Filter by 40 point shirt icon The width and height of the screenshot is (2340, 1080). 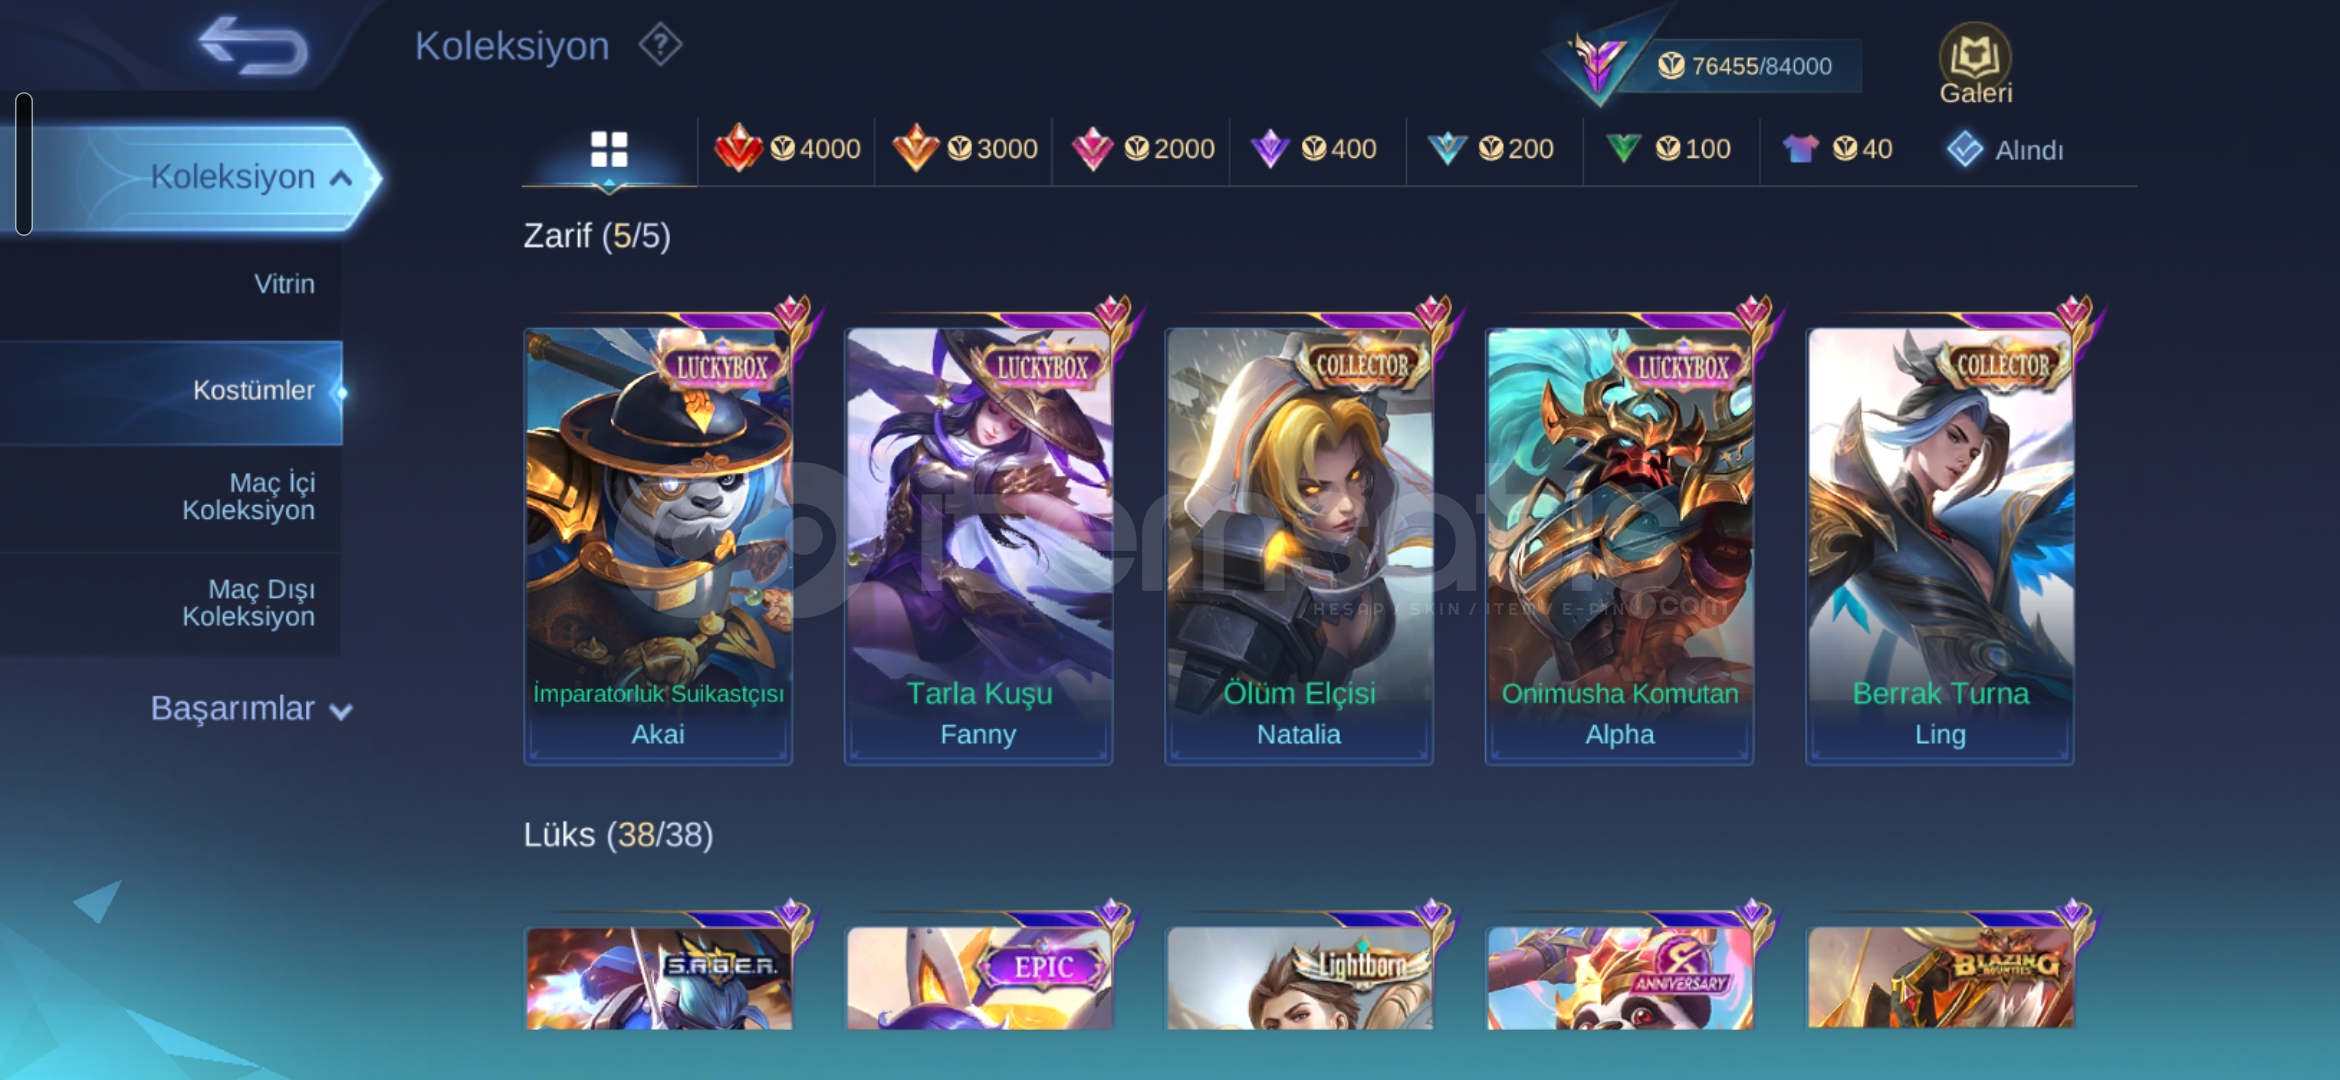[x=1838, y=150]
